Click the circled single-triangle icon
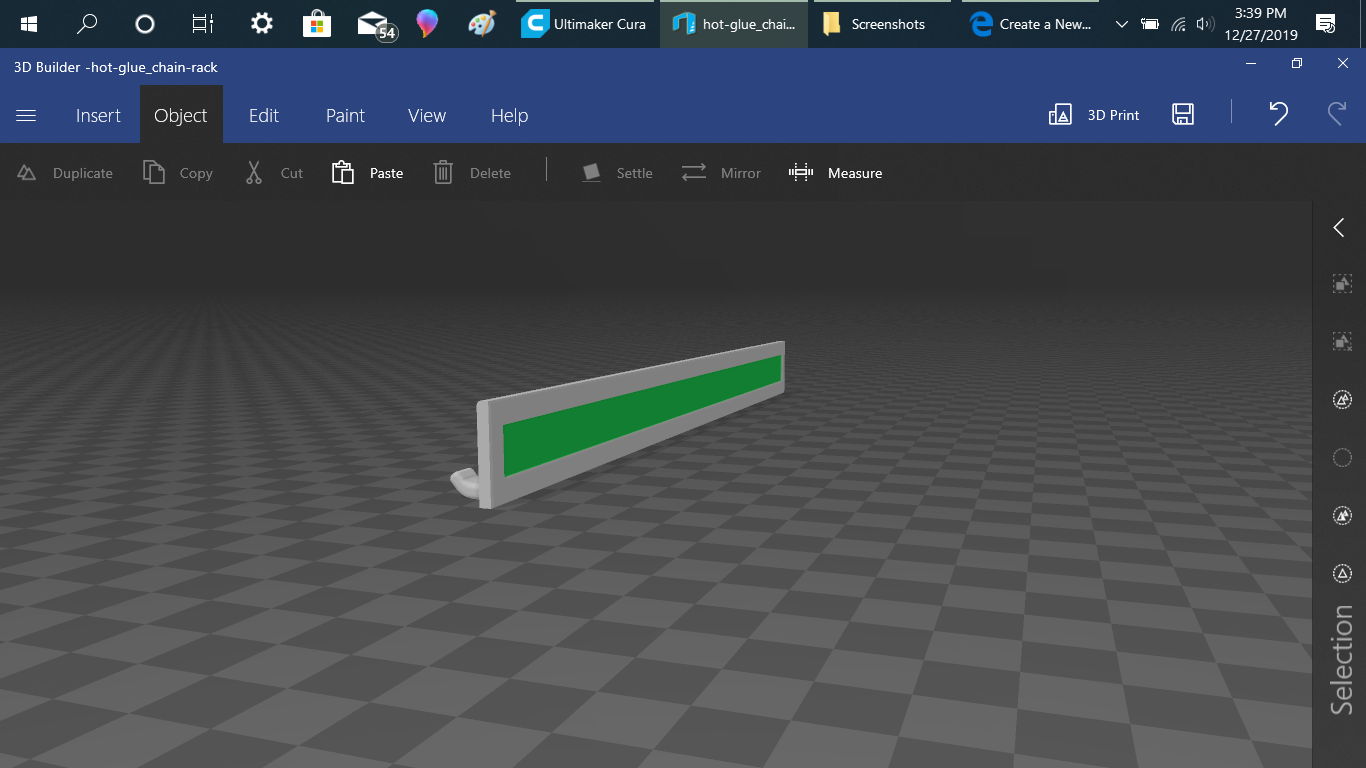This screenshot has width=1366, height=768. (x=1342, y=574)
